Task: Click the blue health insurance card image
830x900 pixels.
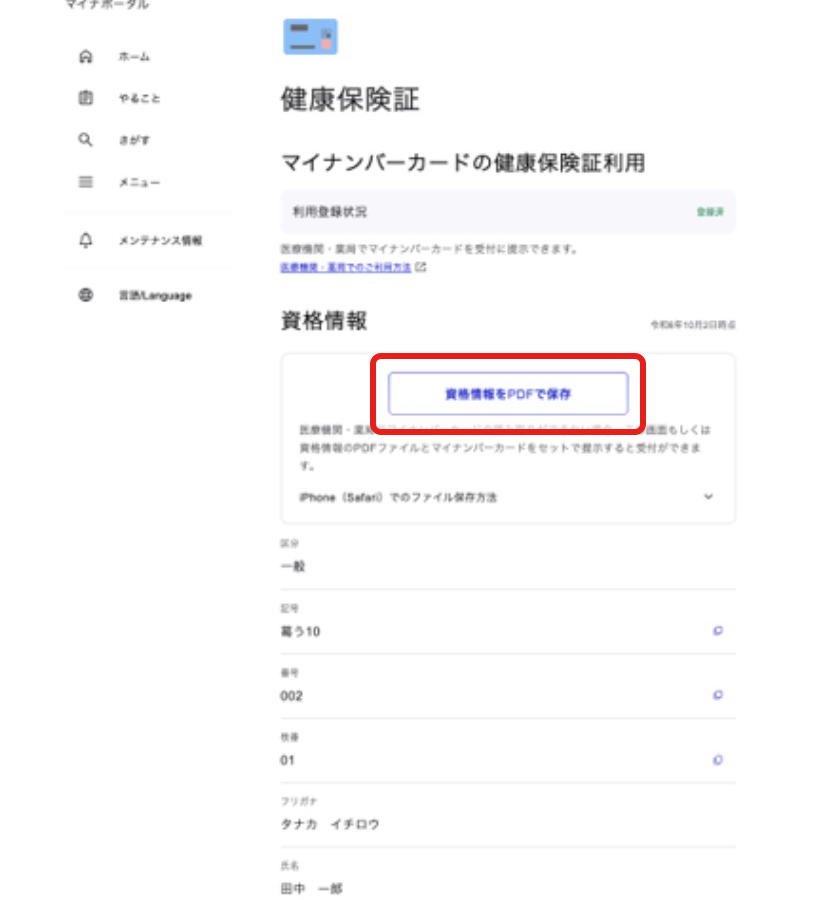Action: (310, 36)
